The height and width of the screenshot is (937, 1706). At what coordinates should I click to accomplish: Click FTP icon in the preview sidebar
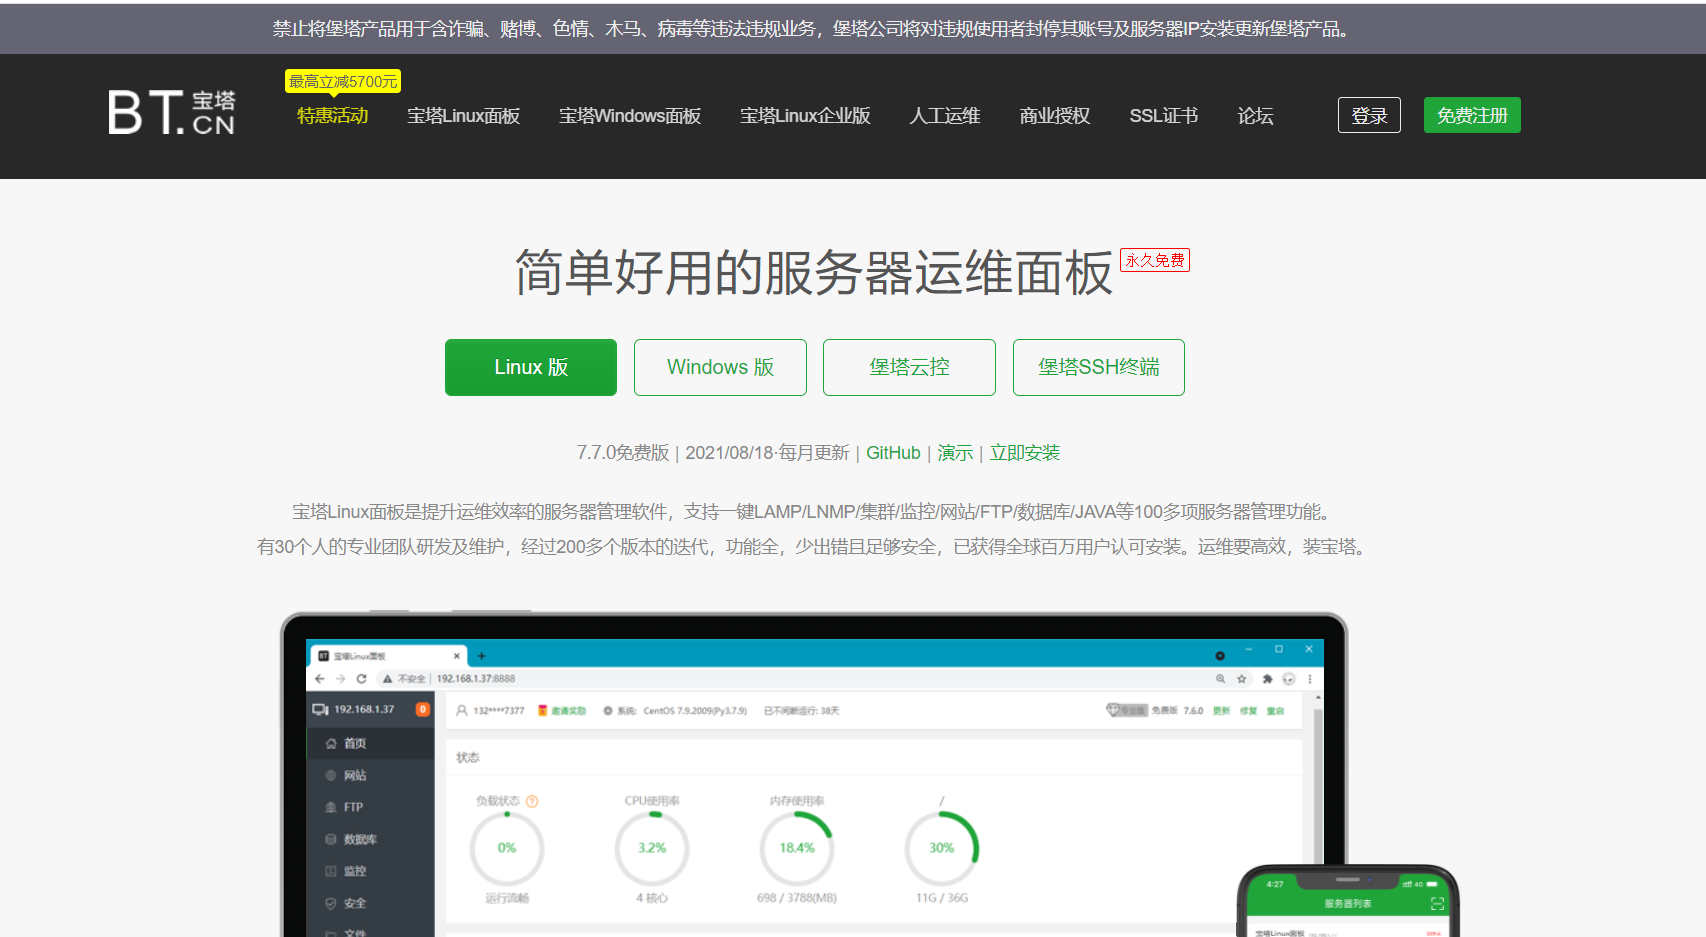[x=331, y=807]
